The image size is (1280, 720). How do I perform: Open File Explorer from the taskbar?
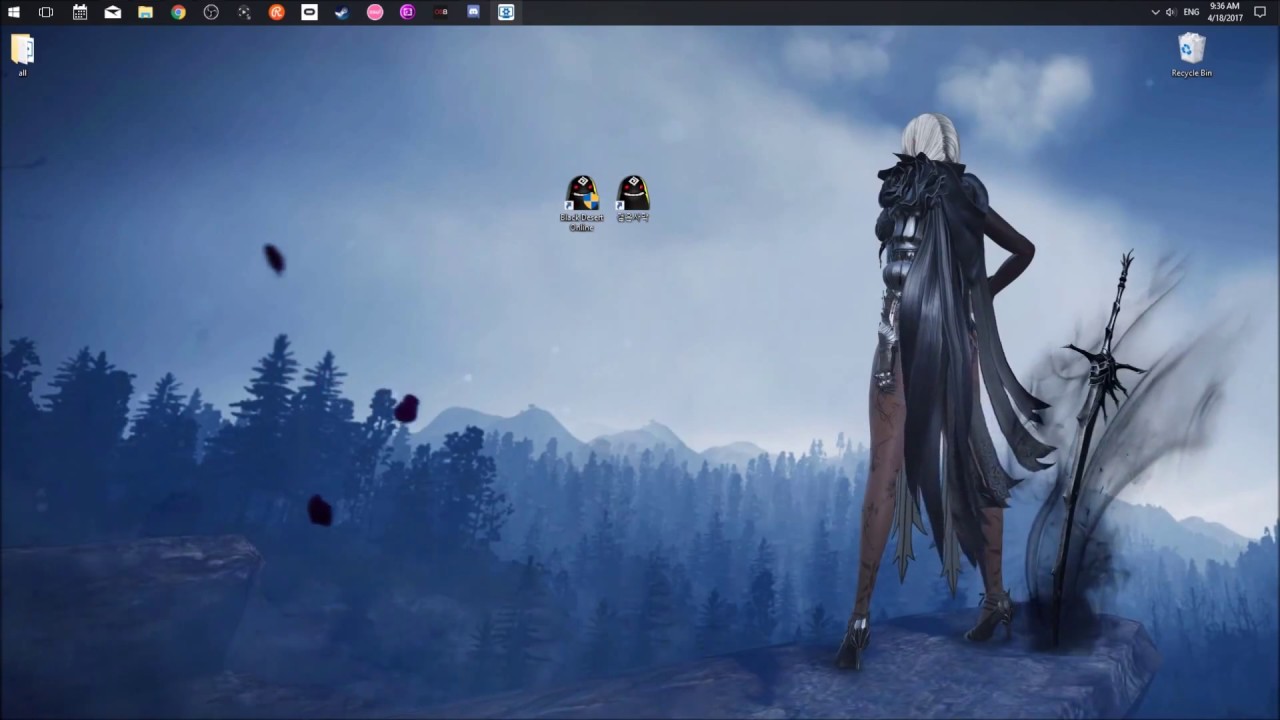click(146, 12)
